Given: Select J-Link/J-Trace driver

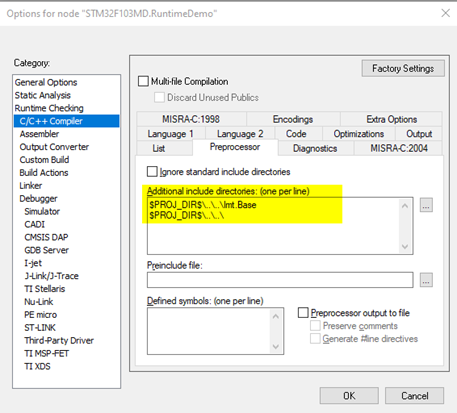Looking at the screenshot, I should [x=51, y=276].
